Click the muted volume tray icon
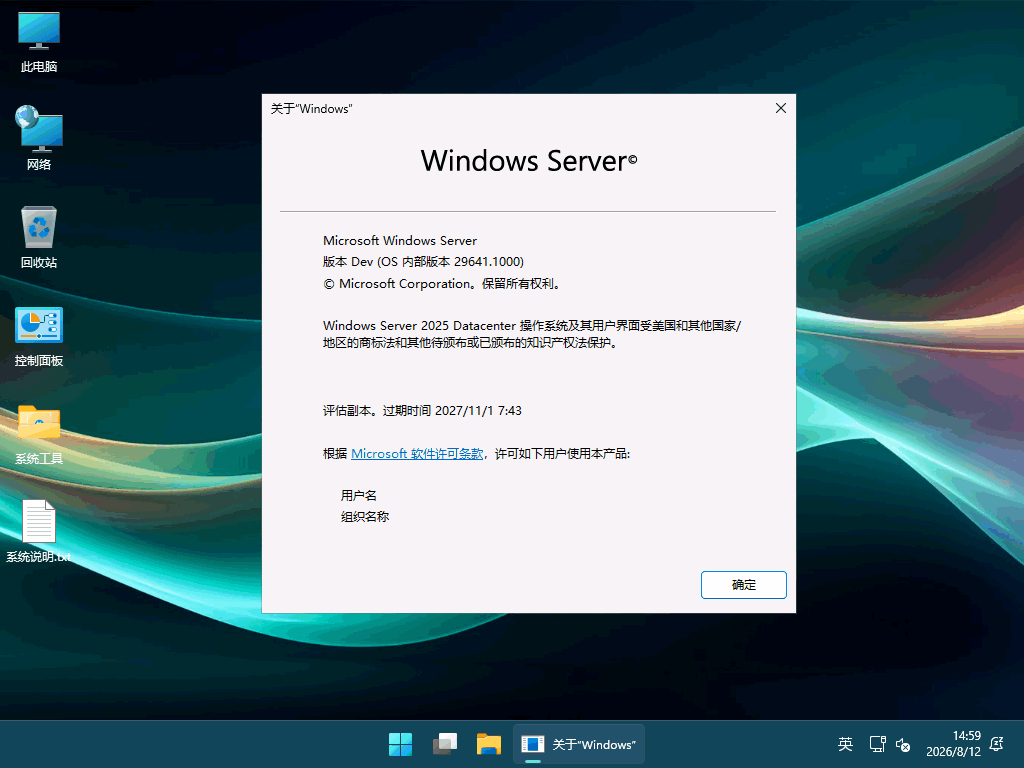This screenshot has width=1024, height=768. 903,744
